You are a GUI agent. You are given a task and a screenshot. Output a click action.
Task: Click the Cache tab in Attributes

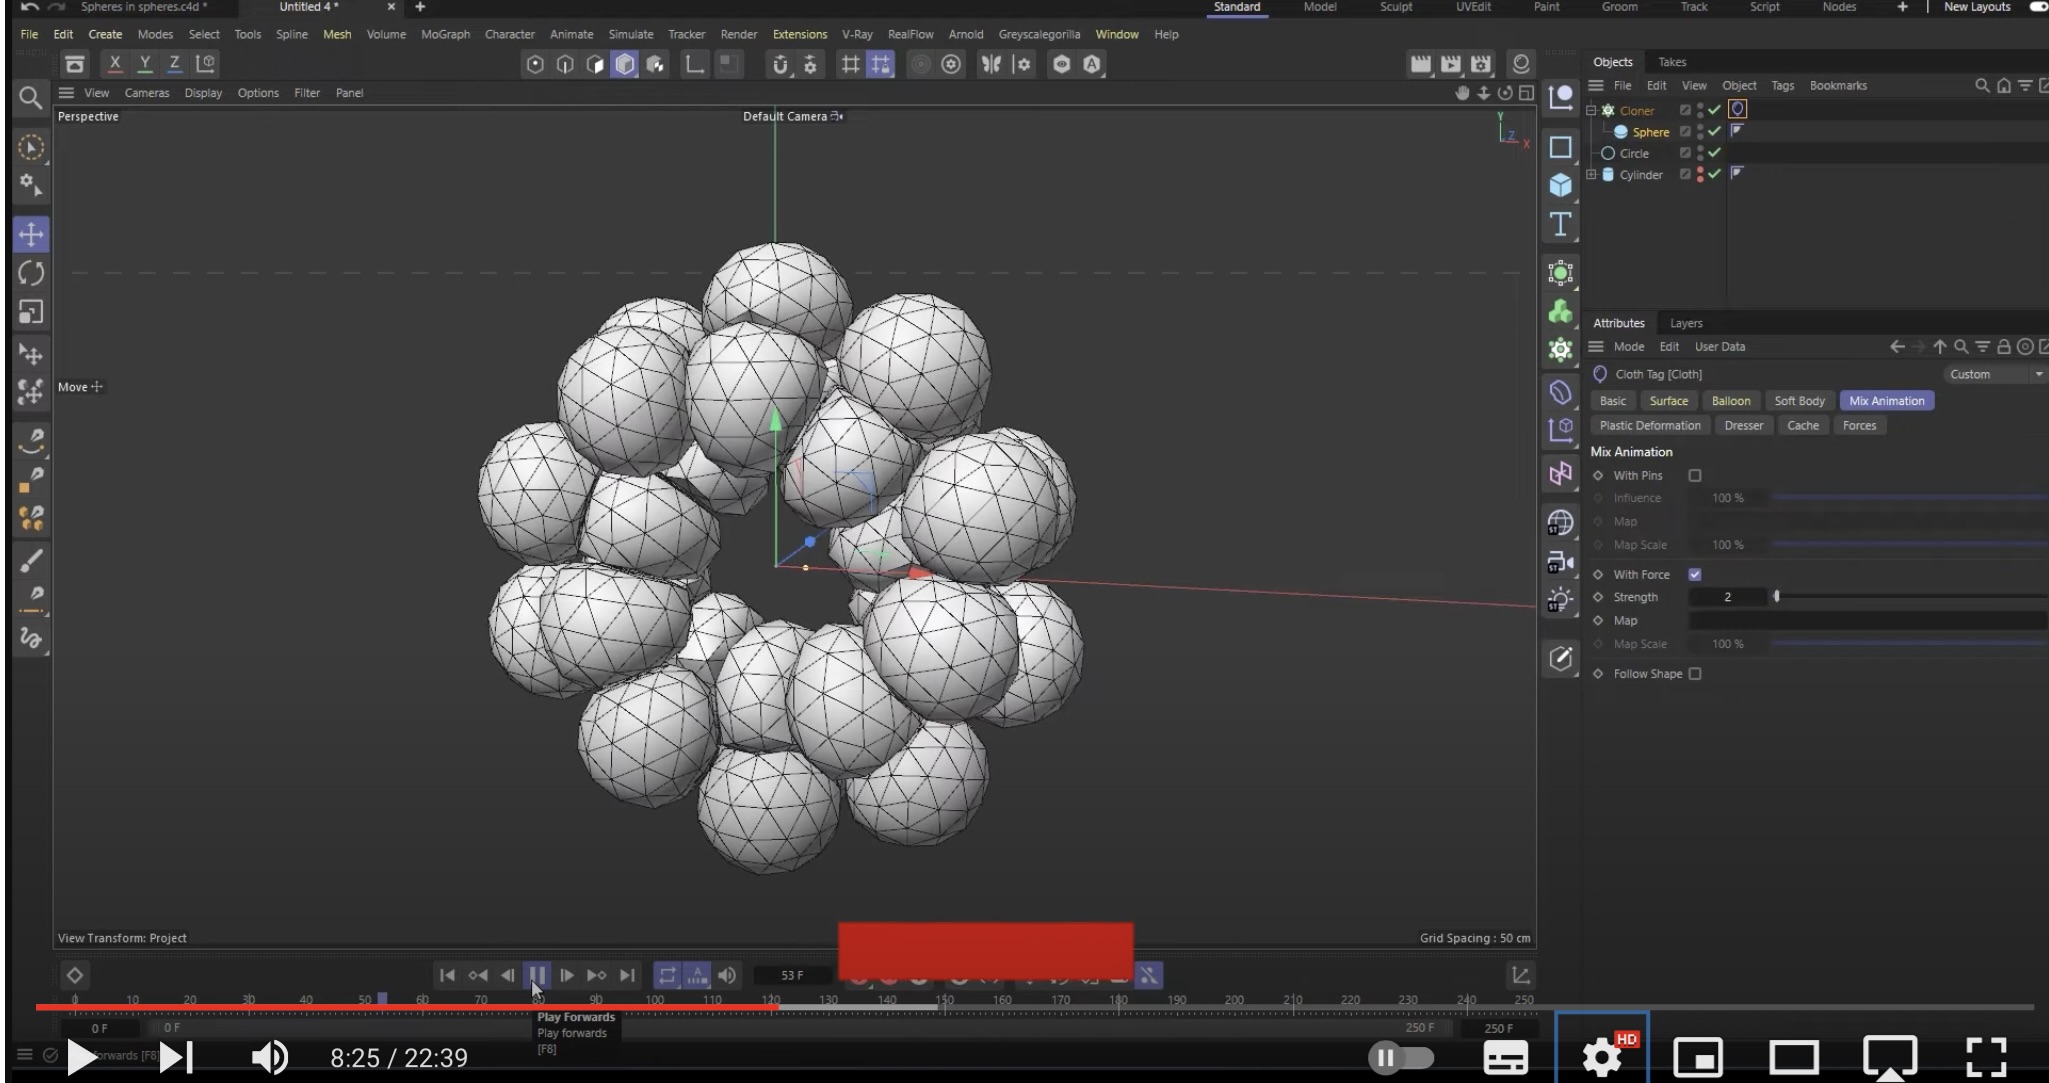click(x=1802, y=424)
